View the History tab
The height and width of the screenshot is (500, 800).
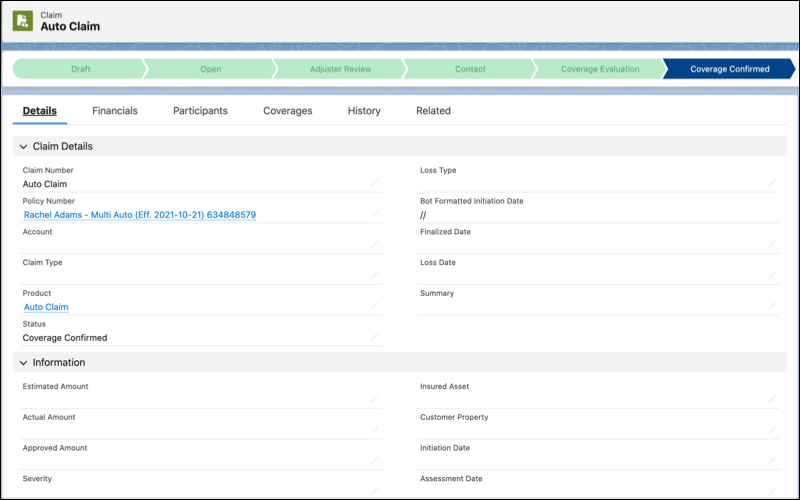pyautogui.click(x=364, y=111)
